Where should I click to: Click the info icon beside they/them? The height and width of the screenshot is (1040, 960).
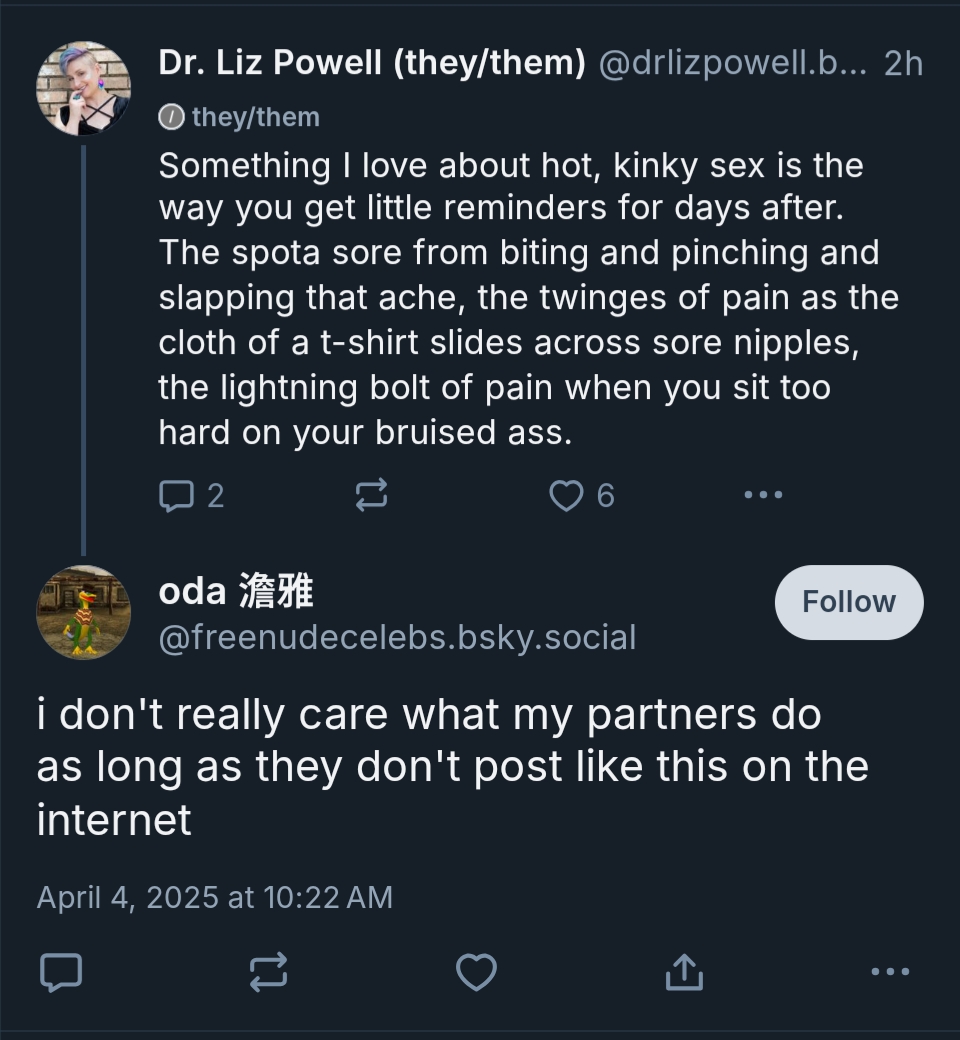coord(172,117)
